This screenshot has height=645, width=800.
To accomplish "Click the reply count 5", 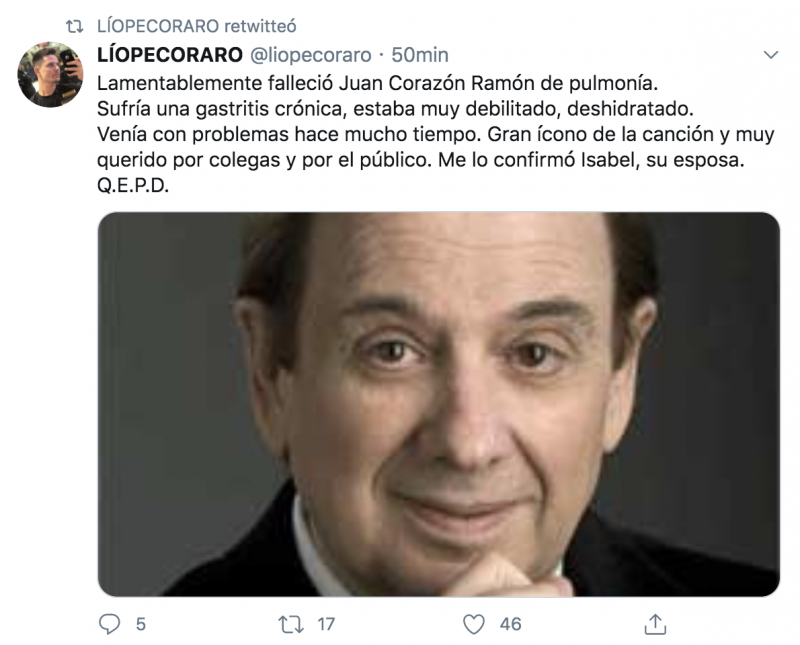I will (x=141, y=624).
